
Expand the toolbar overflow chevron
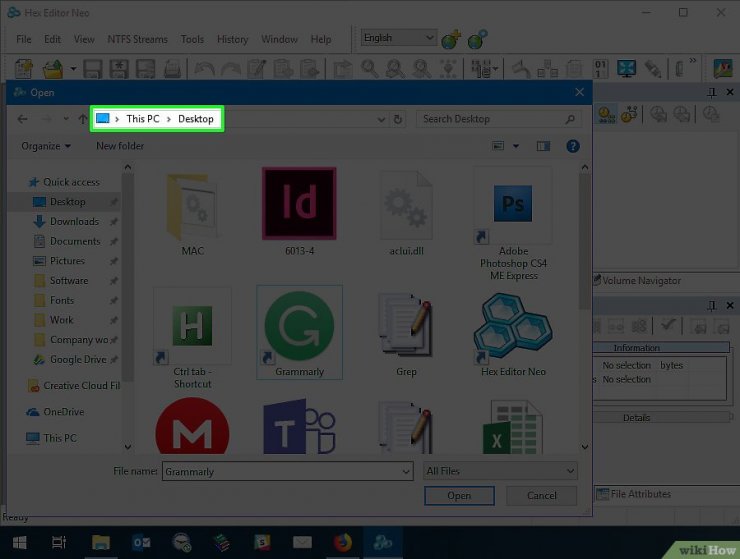coord(692,60)
